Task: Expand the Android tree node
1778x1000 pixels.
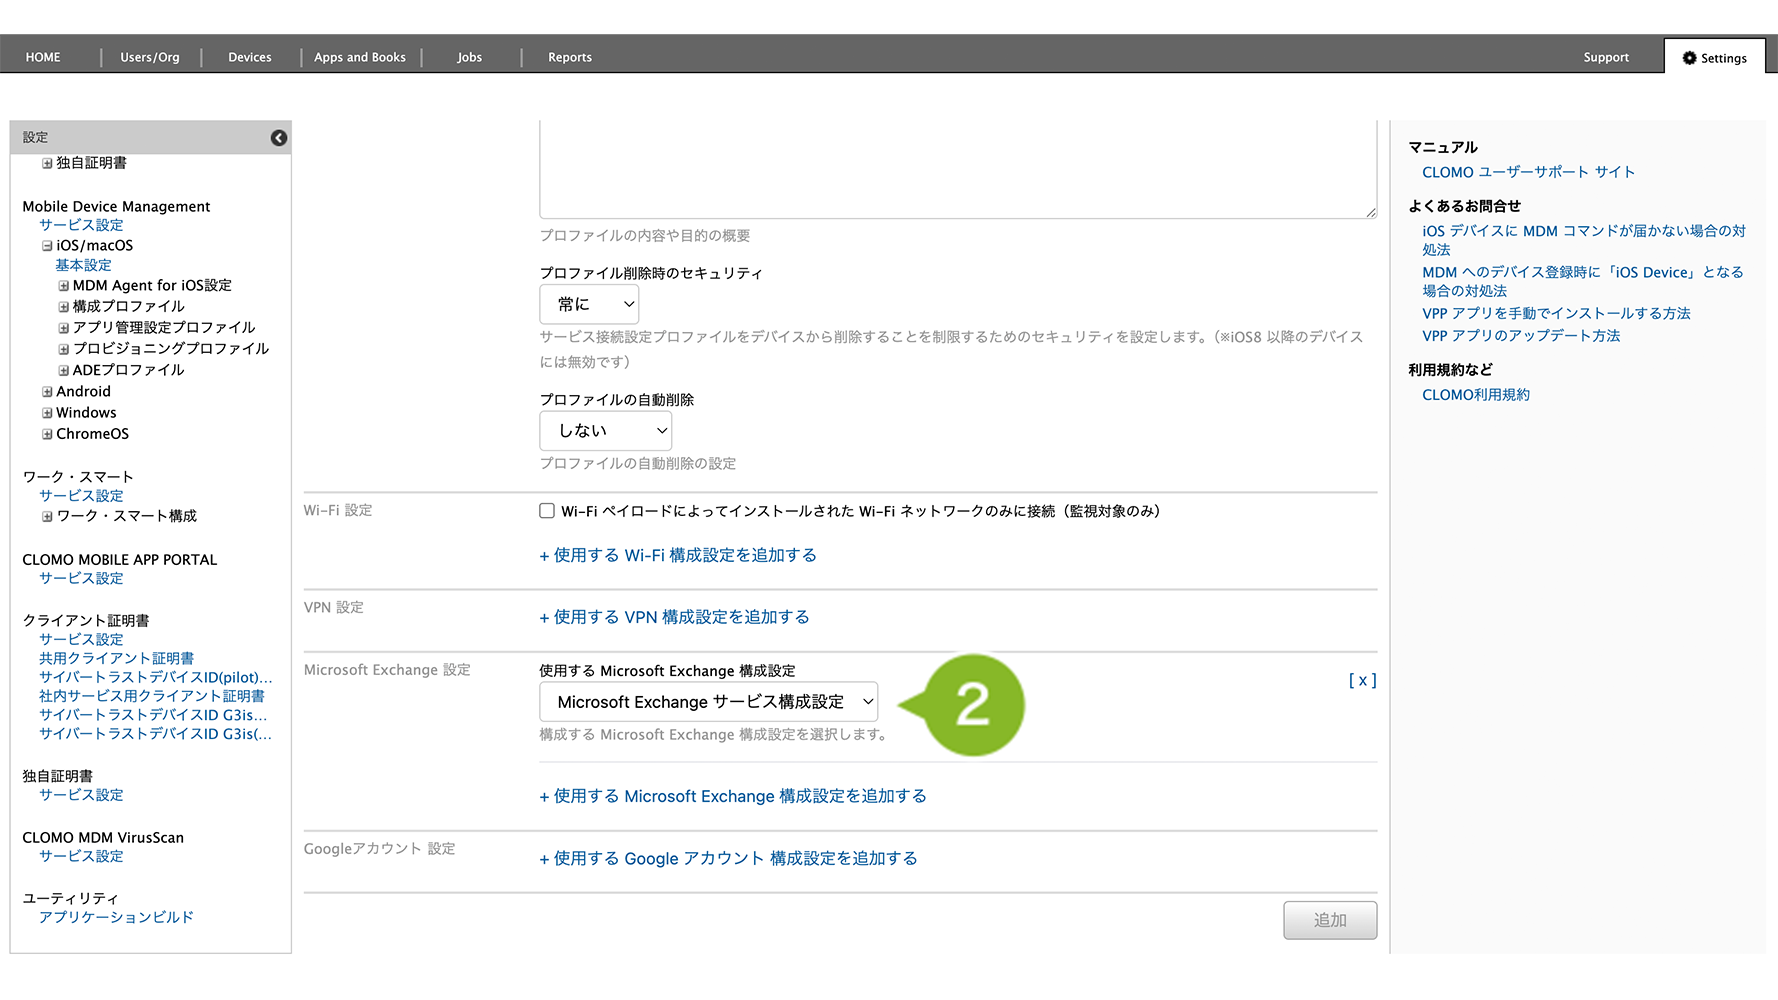Action: click(x=47, y=392)
